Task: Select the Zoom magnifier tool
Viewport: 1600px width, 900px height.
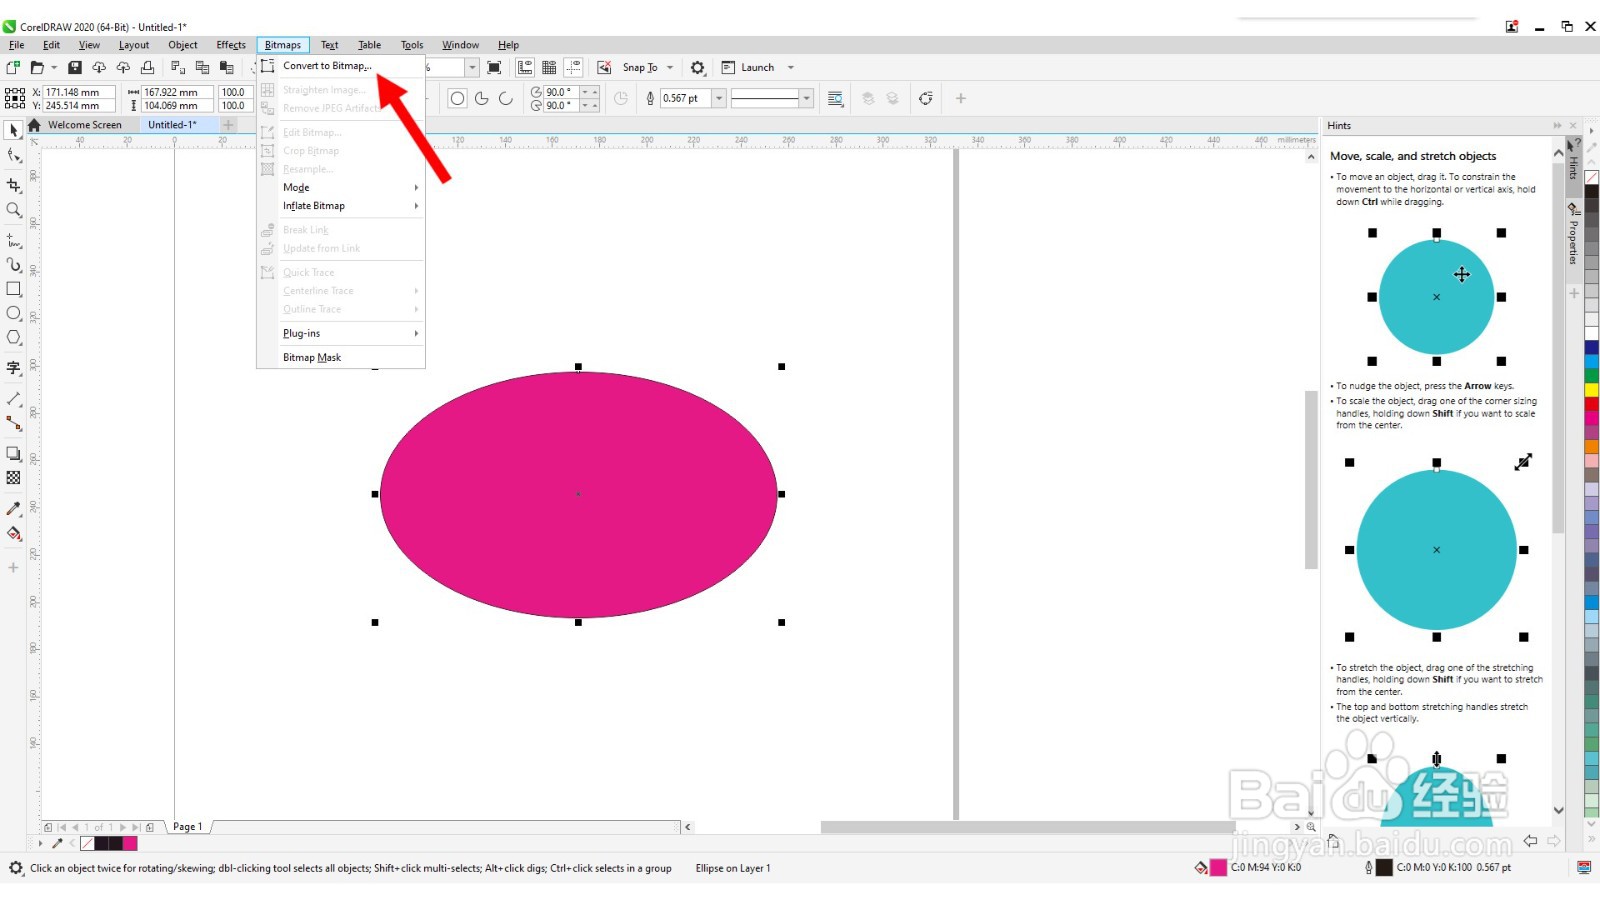Action: 14,210
